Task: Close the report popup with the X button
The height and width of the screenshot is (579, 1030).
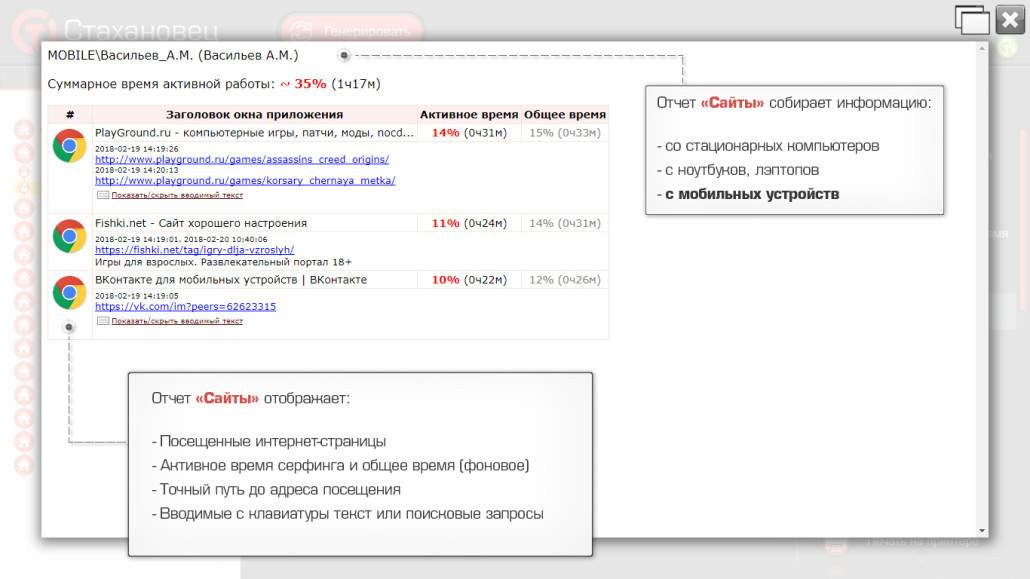Action: (x=1010, y=20)
